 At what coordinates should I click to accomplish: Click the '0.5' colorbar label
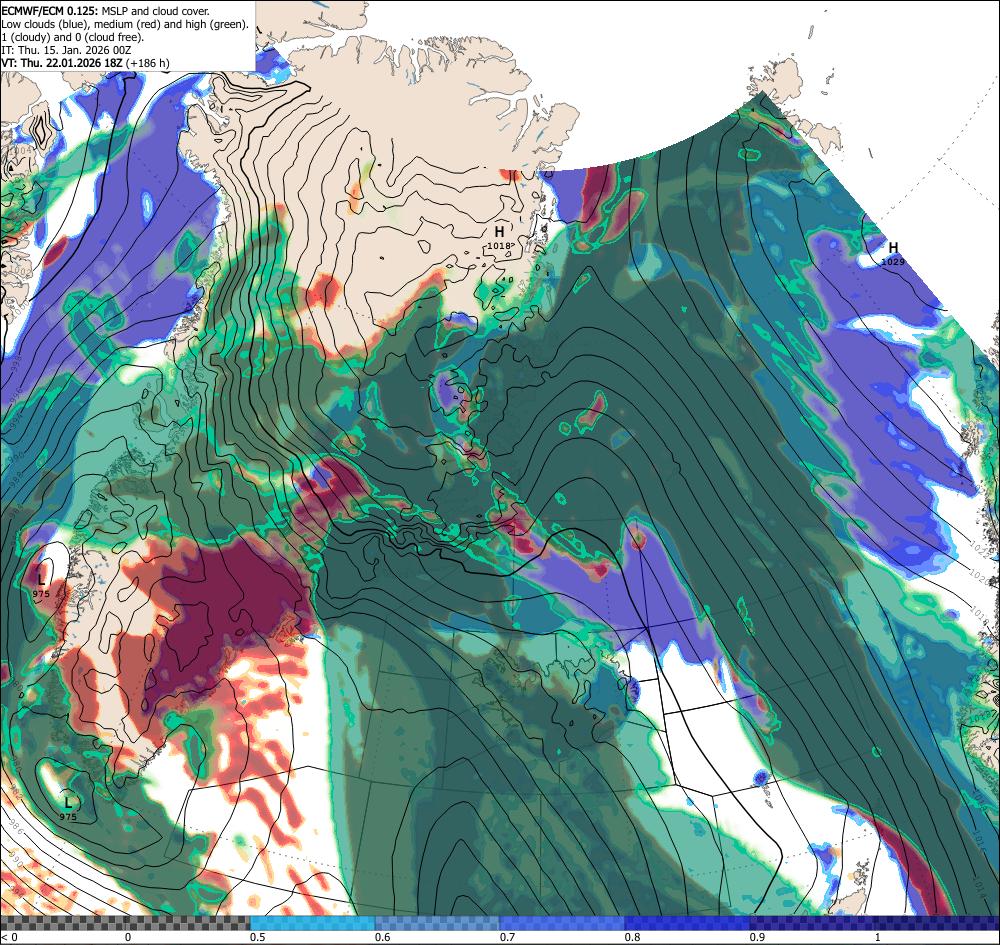click(258, 937)
